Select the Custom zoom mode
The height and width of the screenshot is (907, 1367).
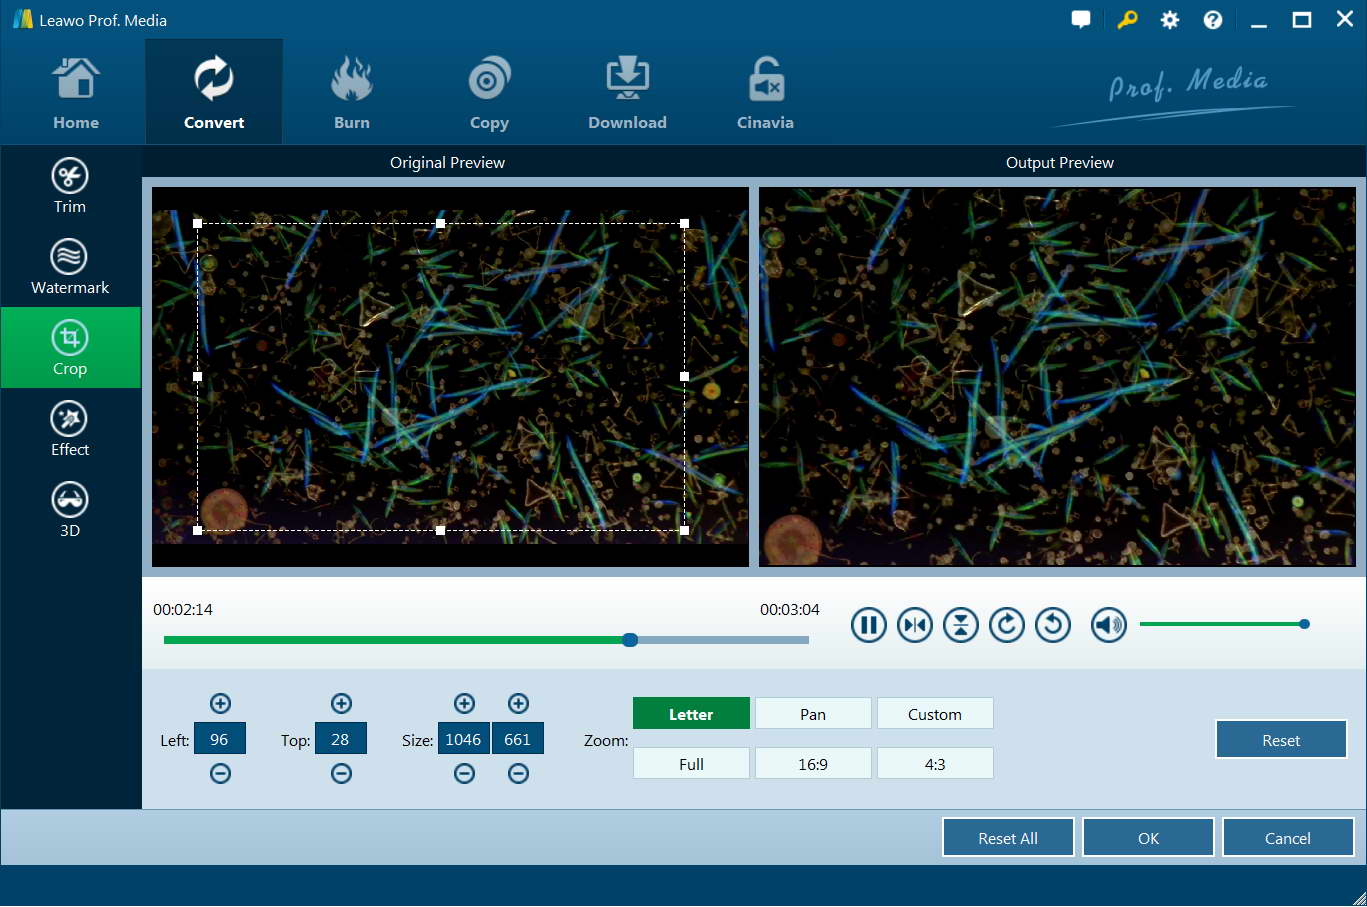pyautogui.click(x=935, y=714)
